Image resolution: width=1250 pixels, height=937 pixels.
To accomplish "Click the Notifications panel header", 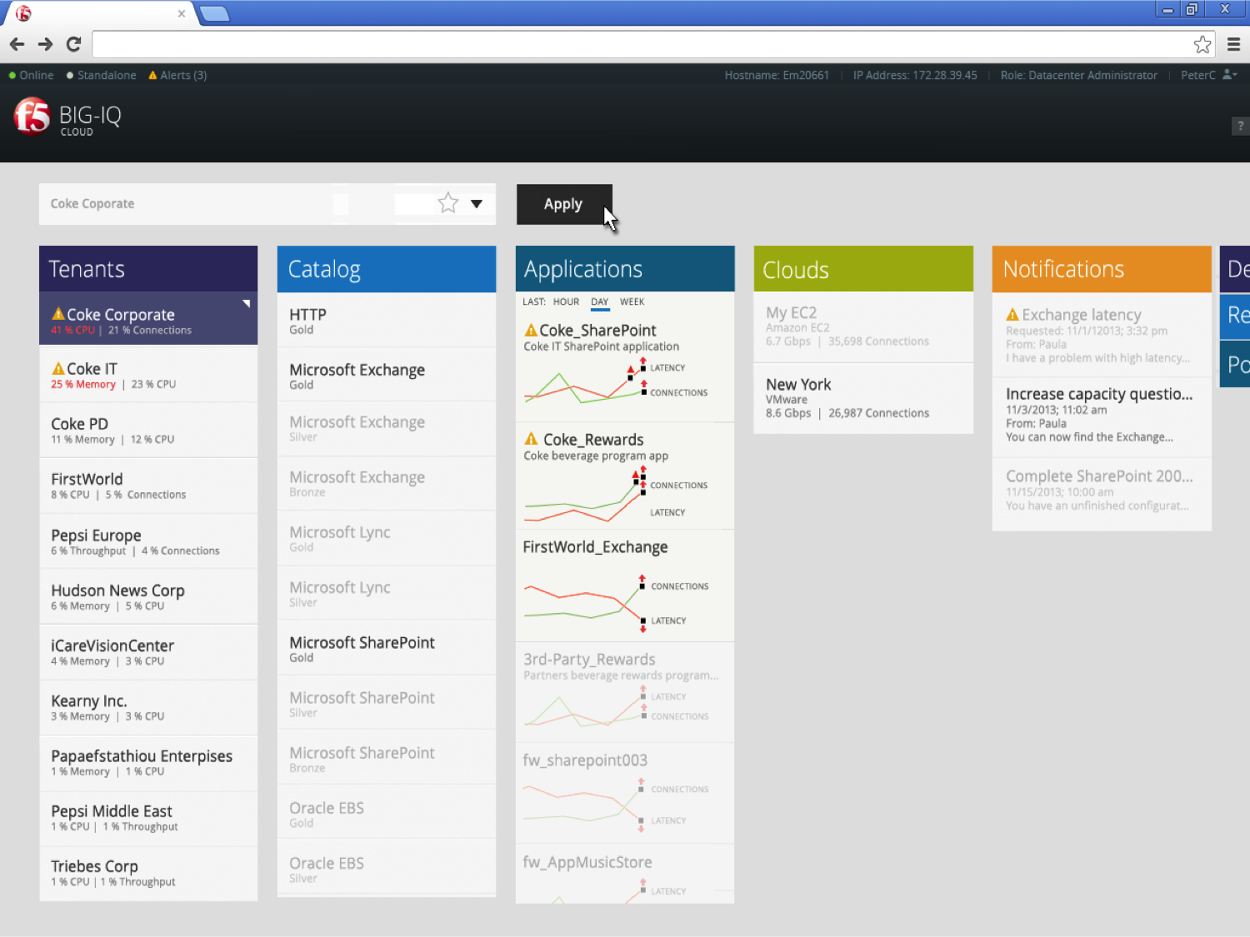I will click(1102, 269).
